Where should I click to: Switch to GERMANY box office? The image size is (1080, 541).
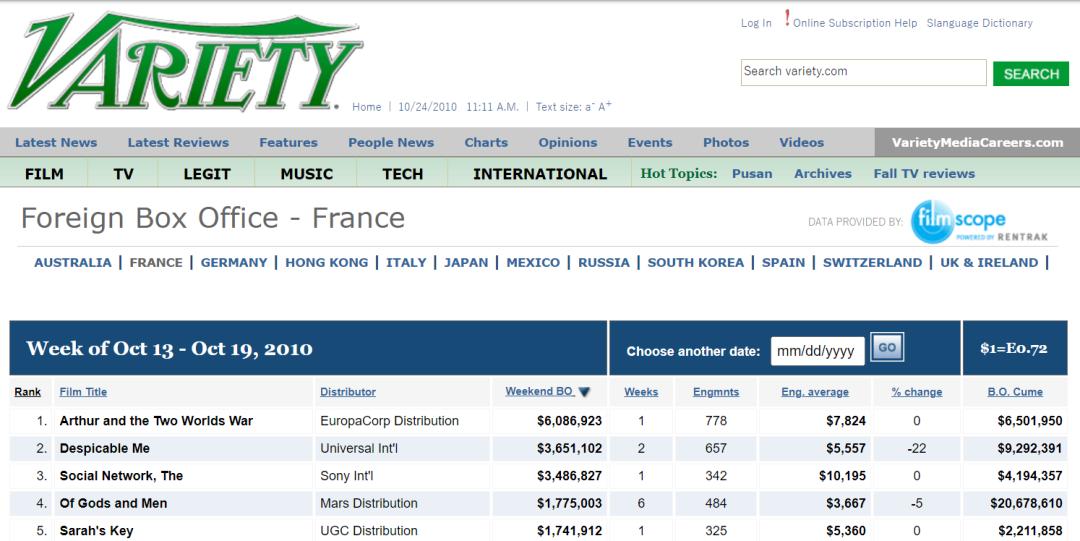point(234,263)
